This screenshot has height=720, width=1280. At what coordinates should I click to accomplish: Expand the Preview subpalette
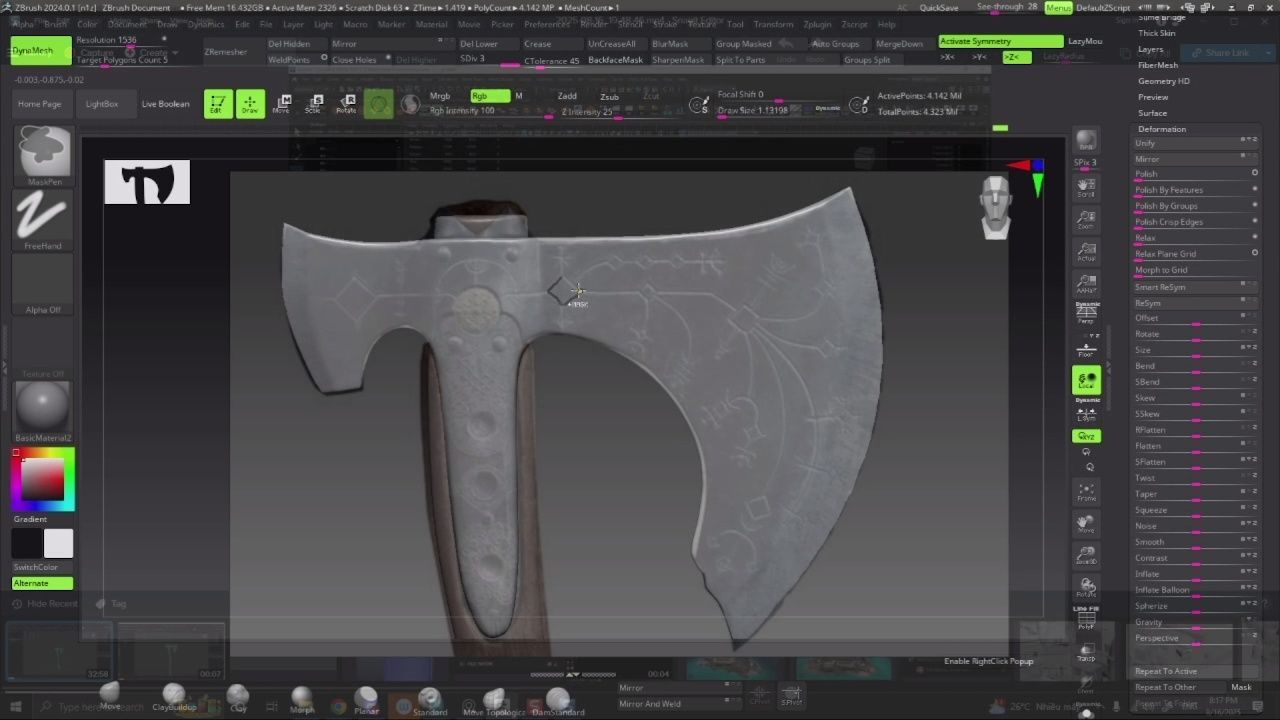click(x=1153, y=97)
